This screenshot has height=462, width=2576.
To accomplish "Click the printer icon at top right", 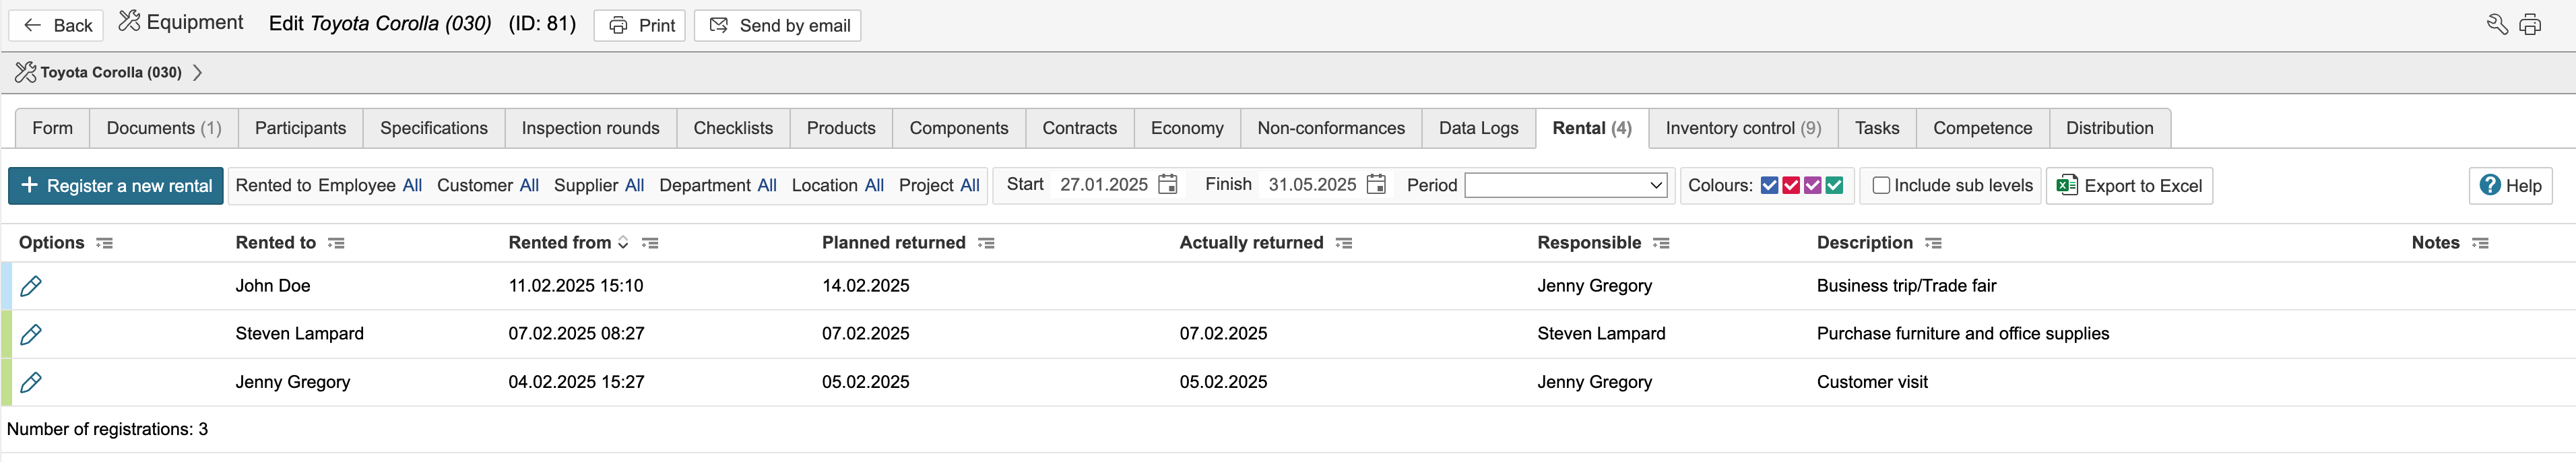I will pyautogui.click(x=2530, y=25).
